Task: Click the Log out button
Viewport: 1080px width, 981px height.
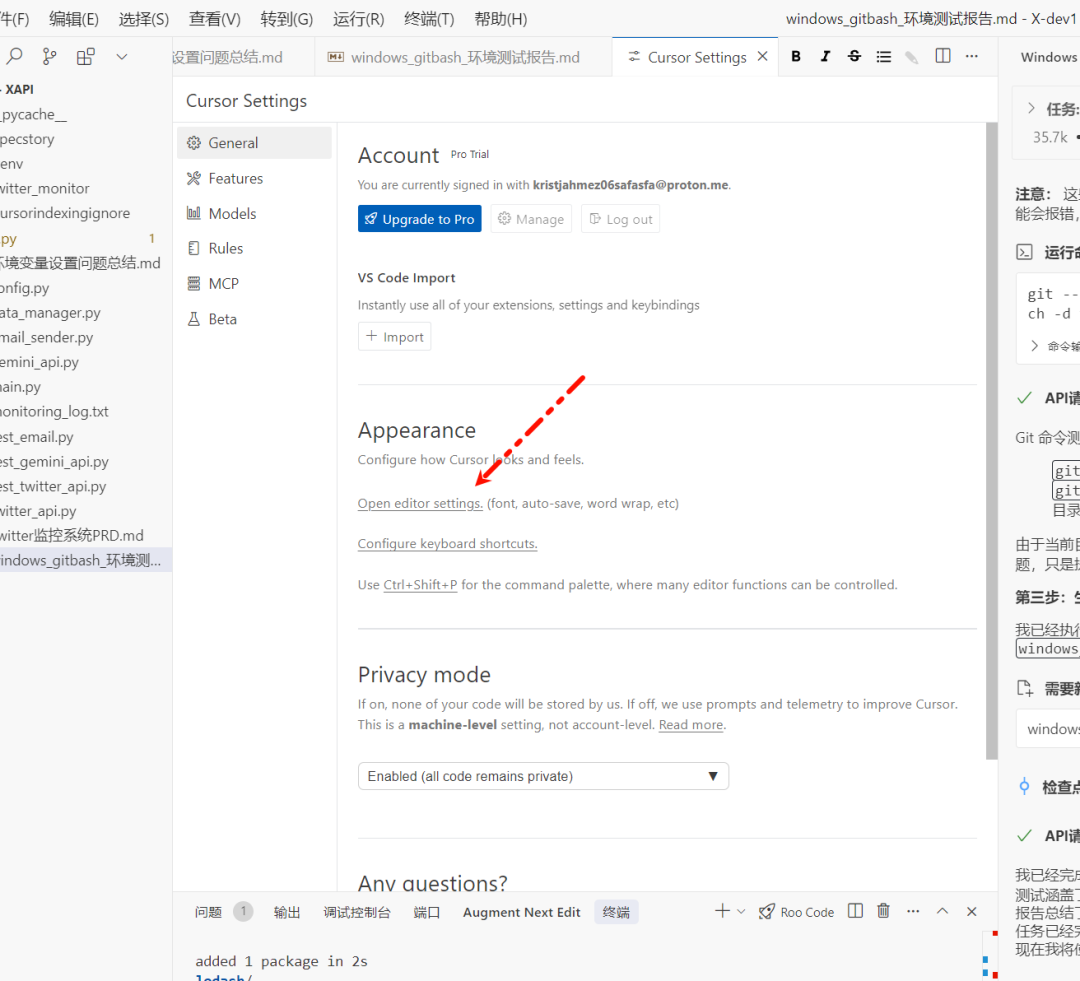Action: click(x=621, y=219)
